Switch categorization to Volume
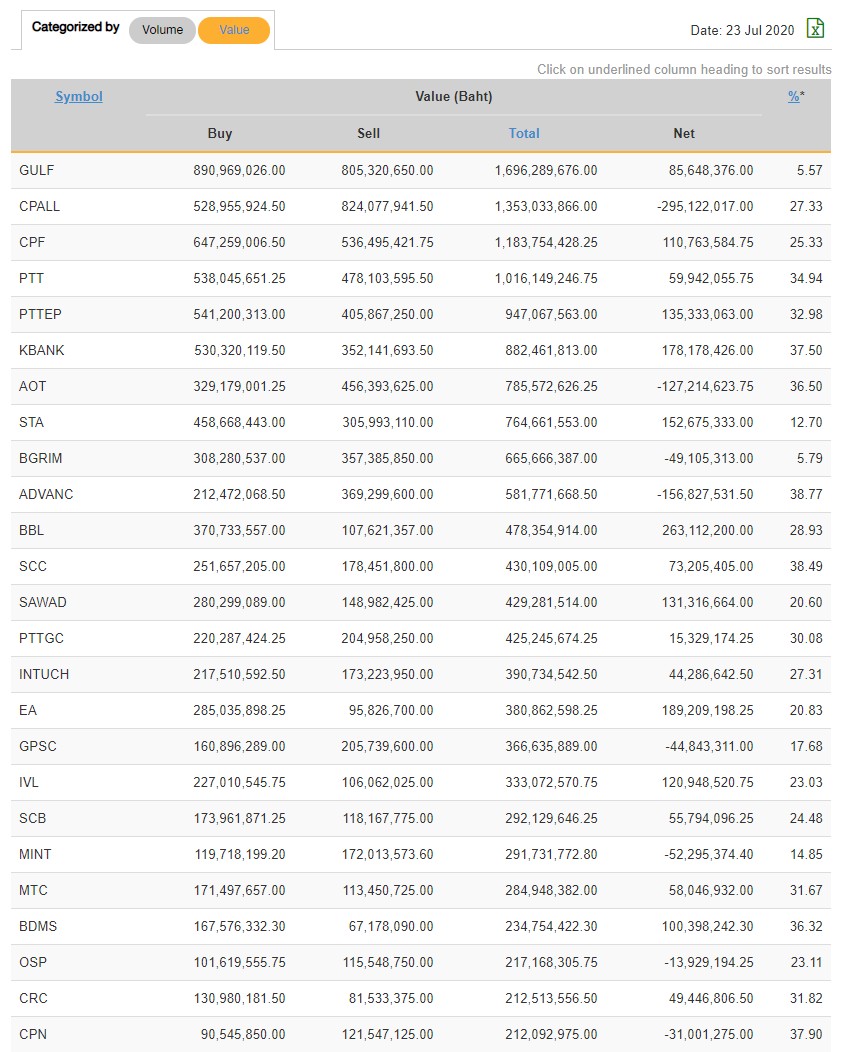 coord(162,30)
